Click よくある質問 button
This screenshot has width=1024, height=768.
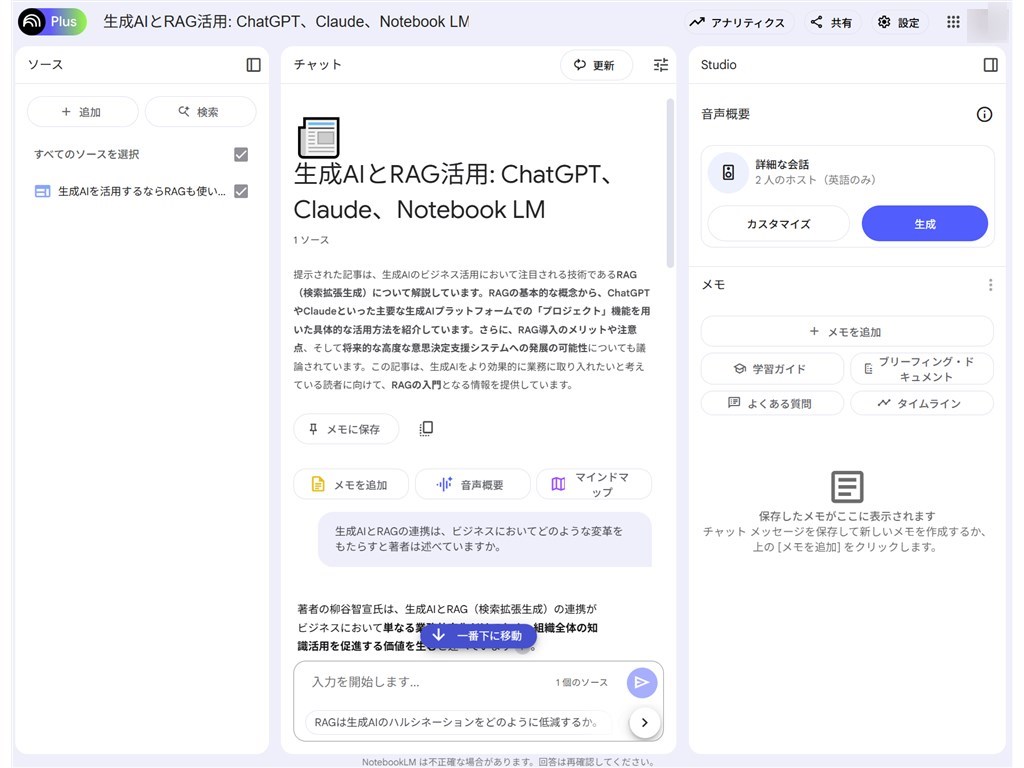(x=773, y=403)
